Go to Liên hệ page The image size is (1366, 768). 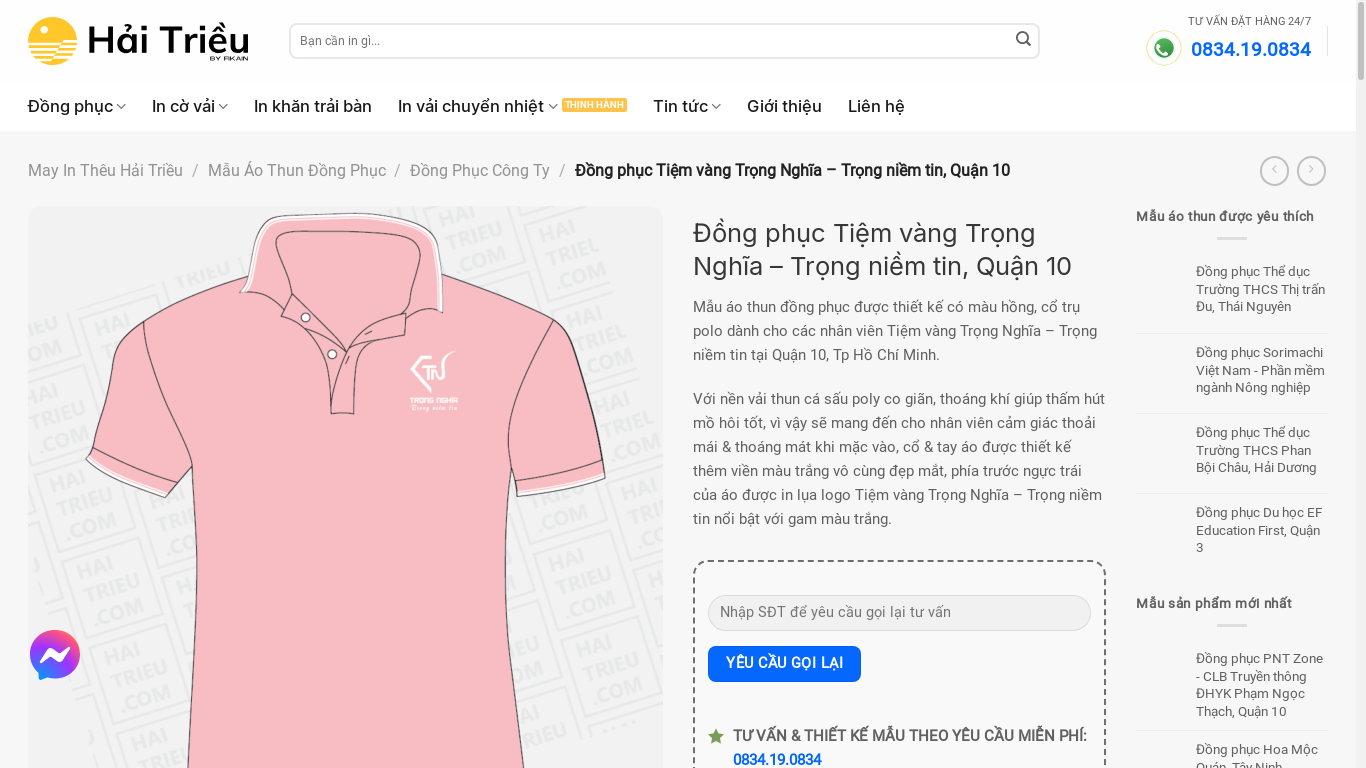(876, 106)
